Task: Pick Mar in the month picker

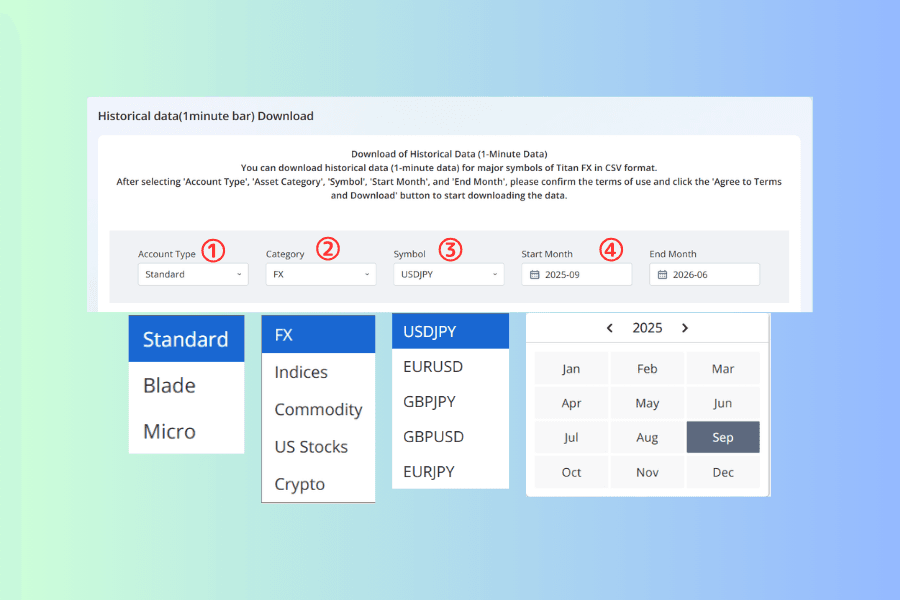Action: 723,369
